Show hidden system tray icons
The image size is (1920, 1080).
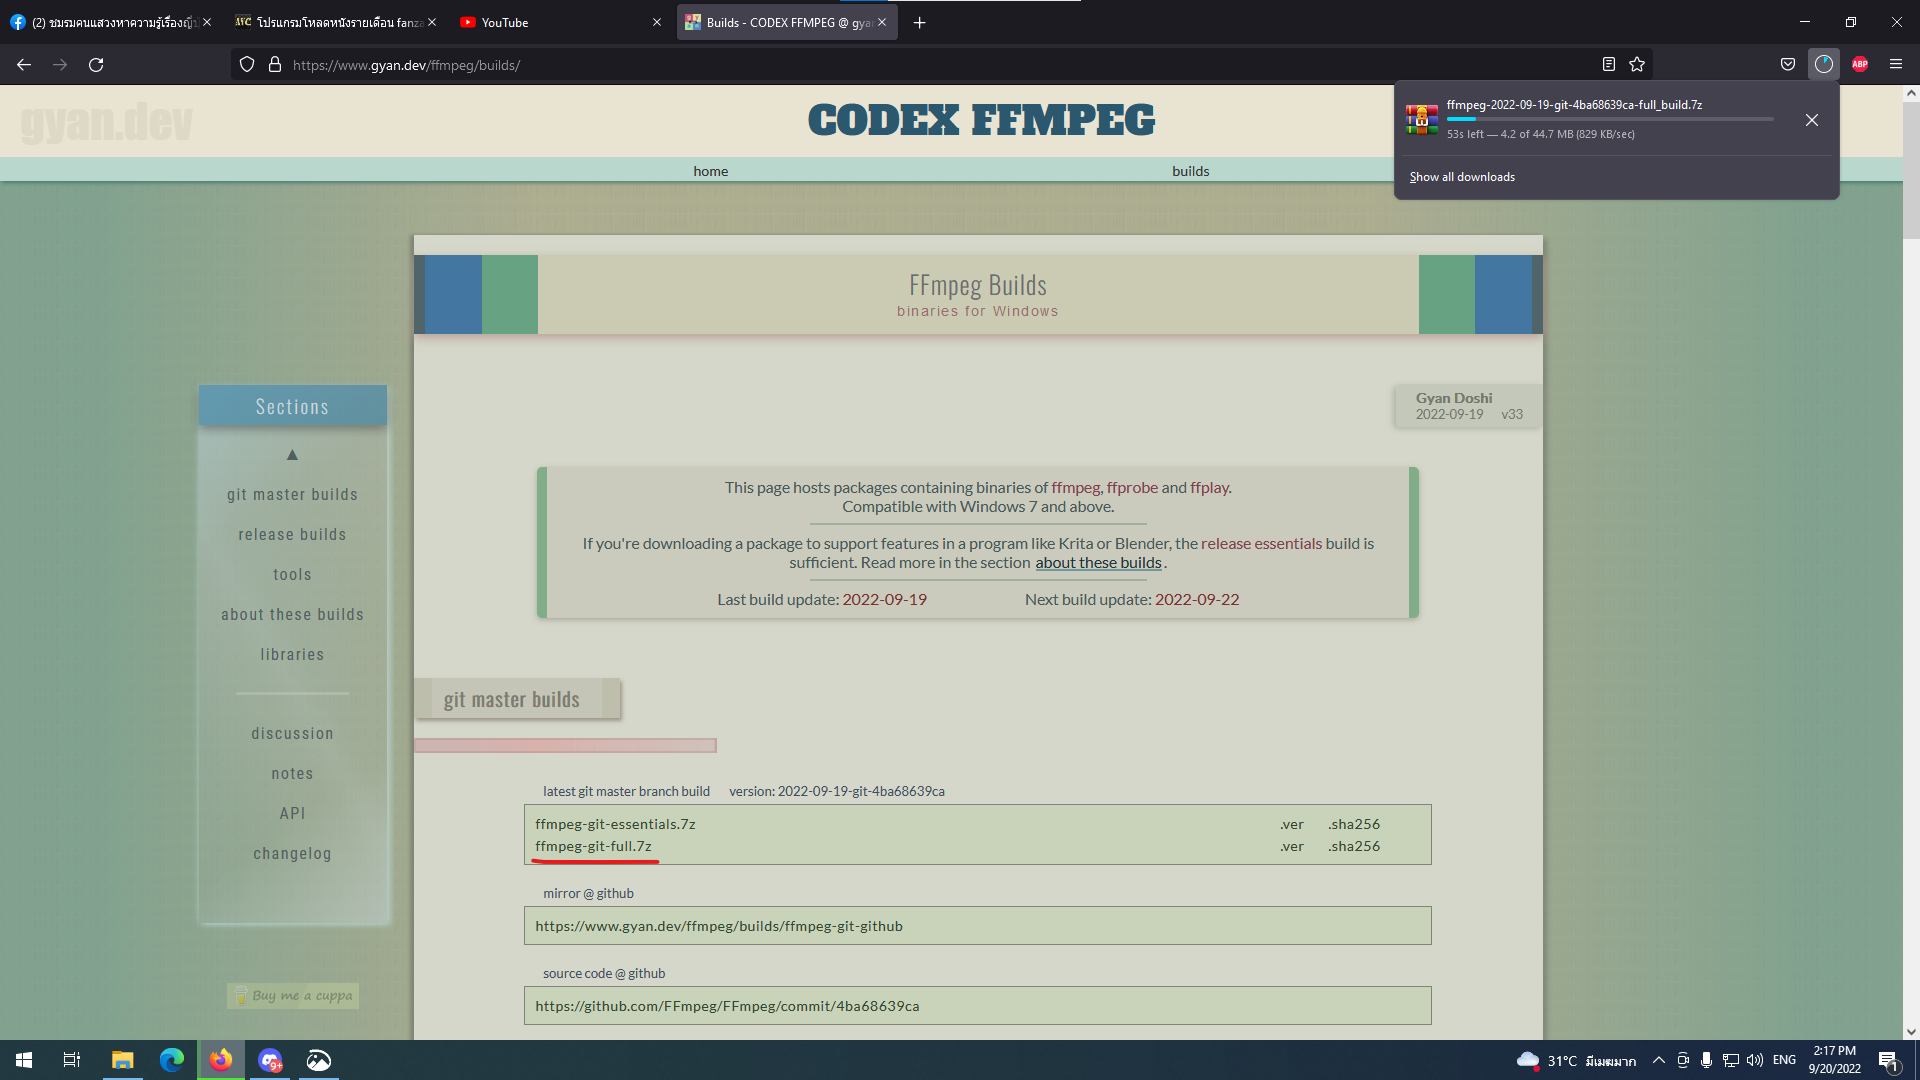click(1659, 1060)
